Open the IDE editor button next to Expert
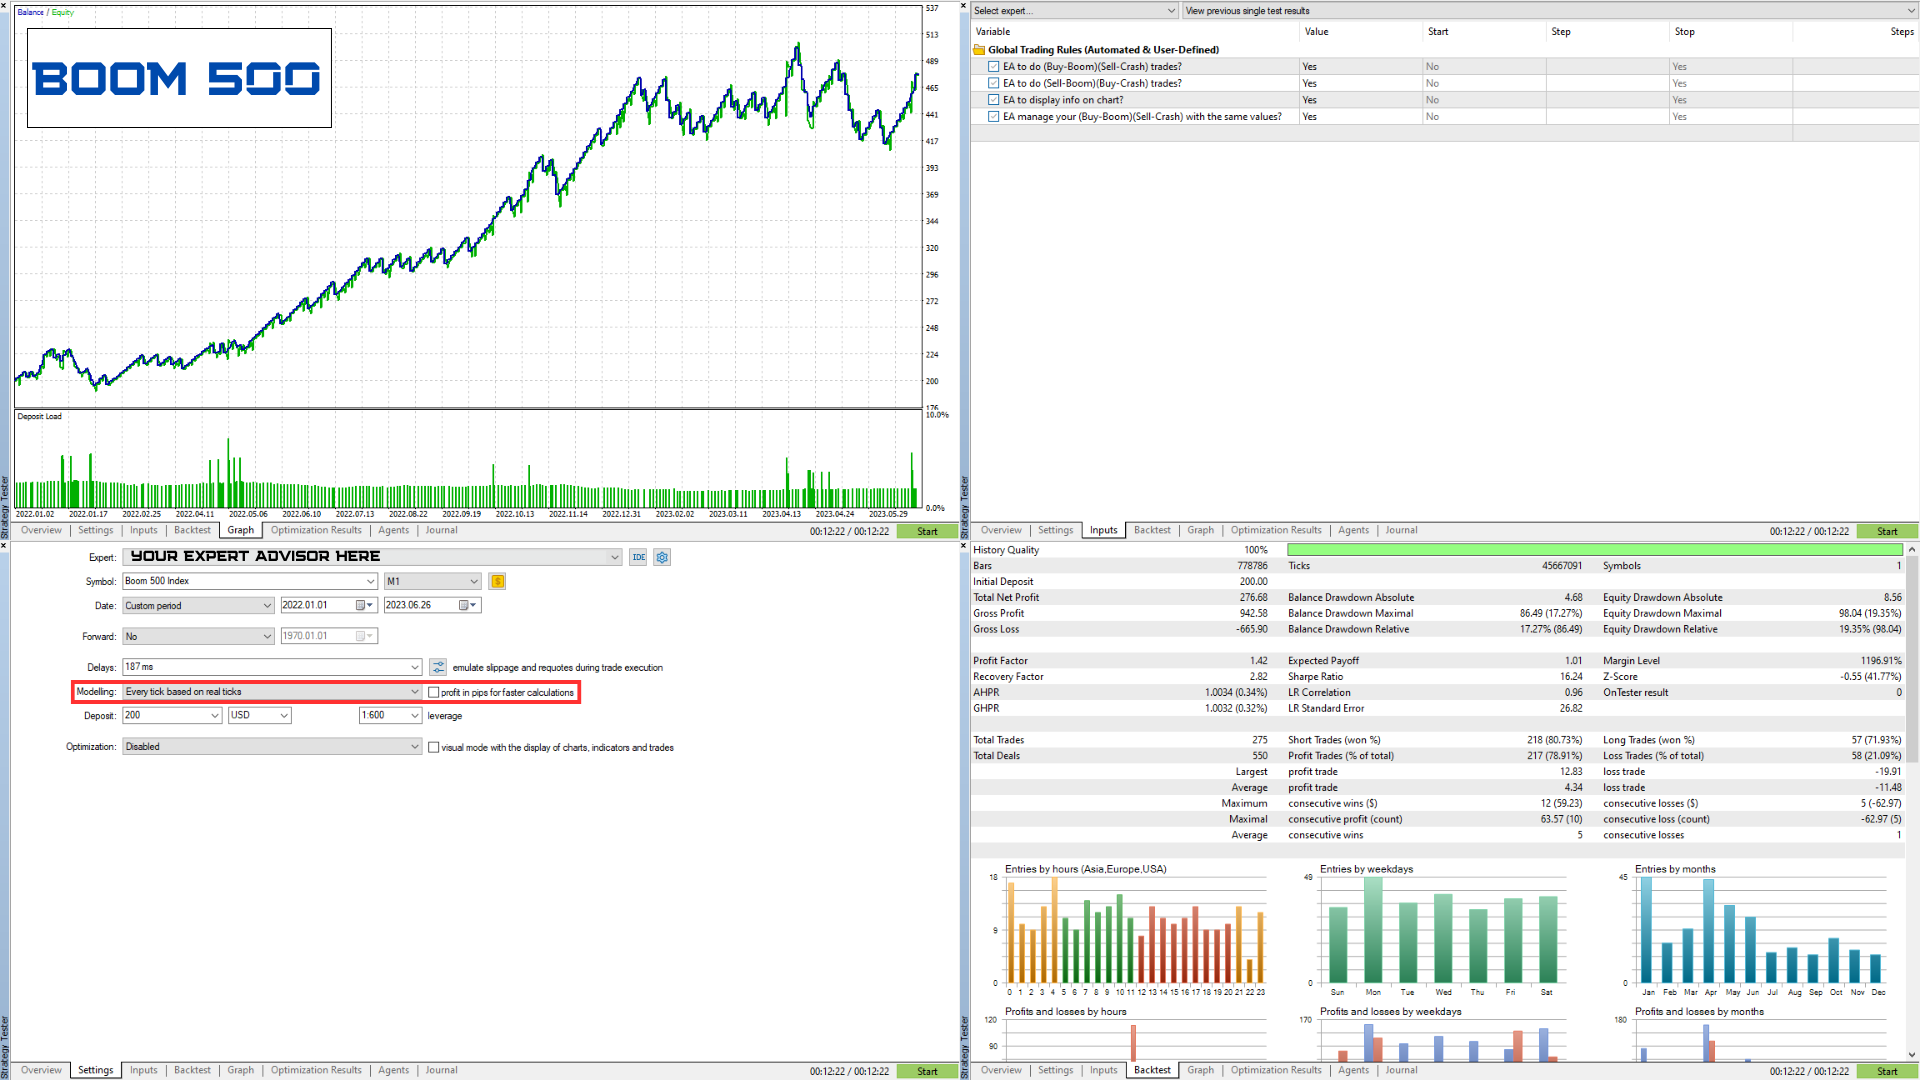This screenshot has width=1920, height=1080. (x=638, y=557)
